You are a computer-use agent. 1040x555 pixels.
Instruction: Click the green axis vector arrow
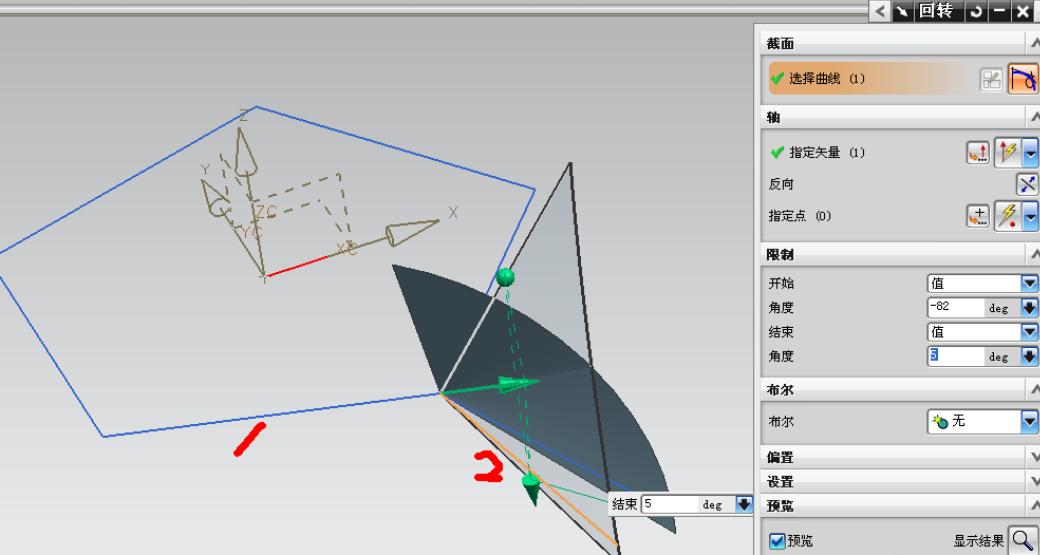[491, 387]
